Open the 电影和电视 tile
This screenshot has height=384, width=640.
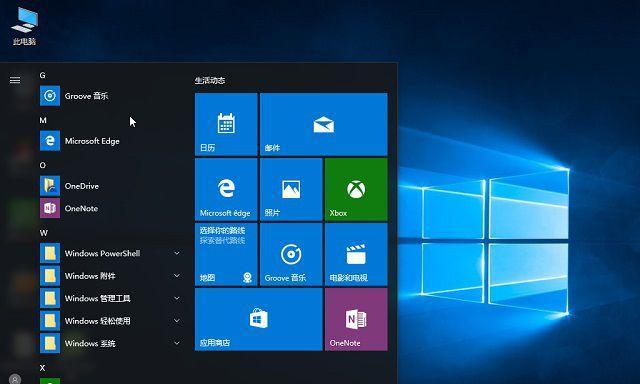click(356, 254)
